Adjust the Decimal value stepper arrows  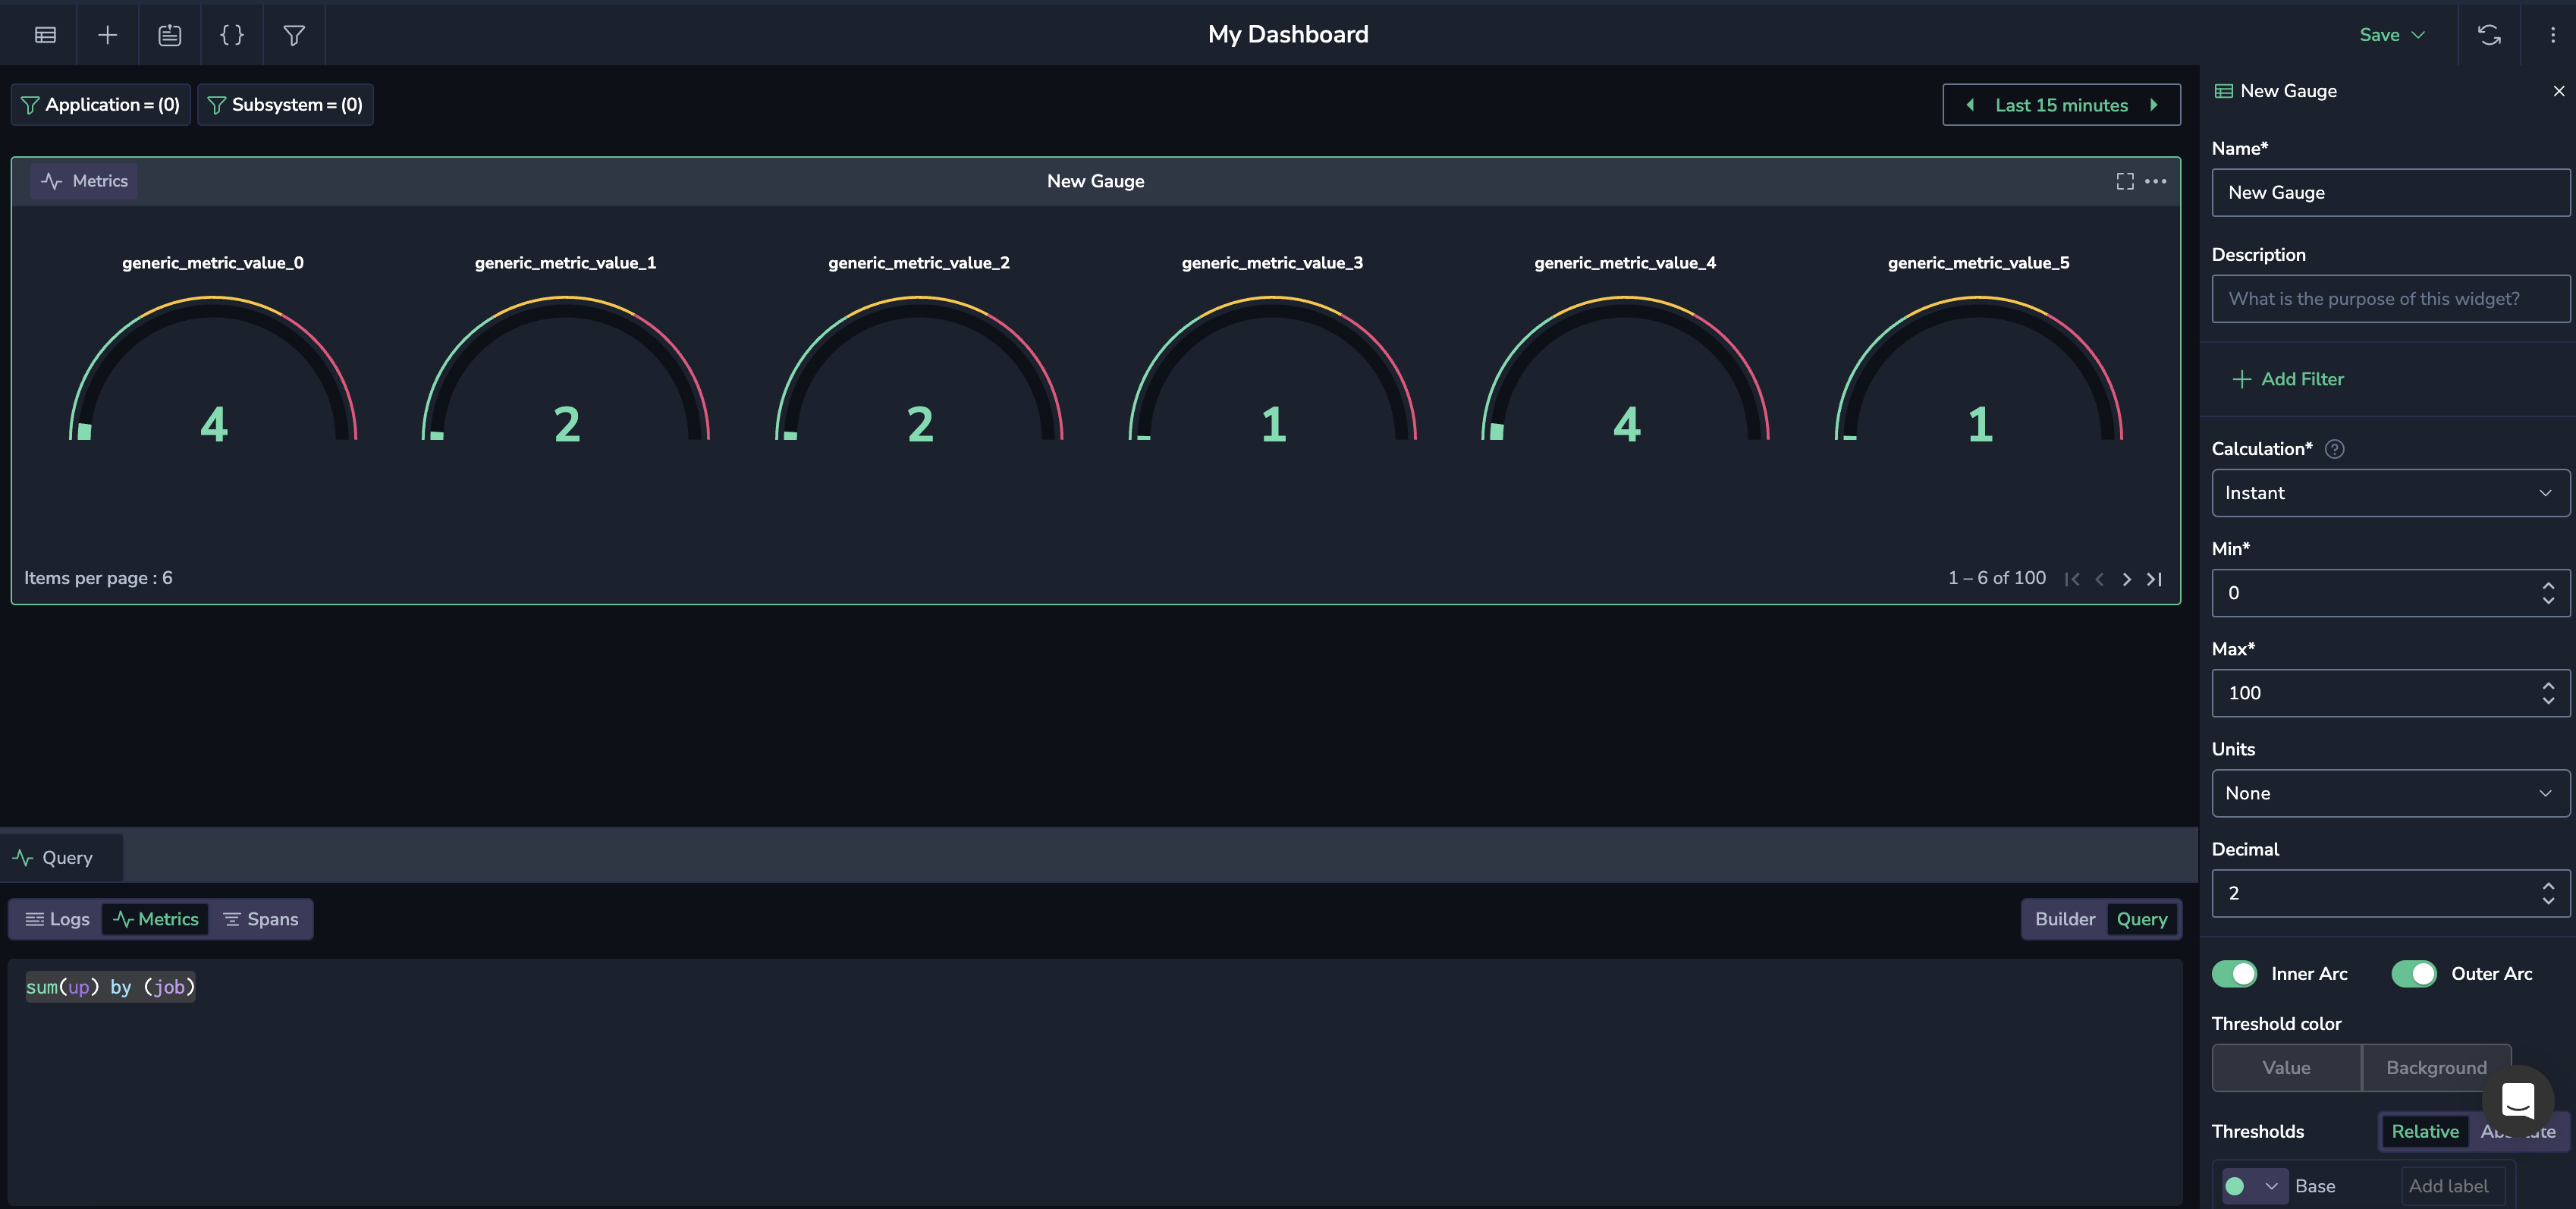point(2547,893)
